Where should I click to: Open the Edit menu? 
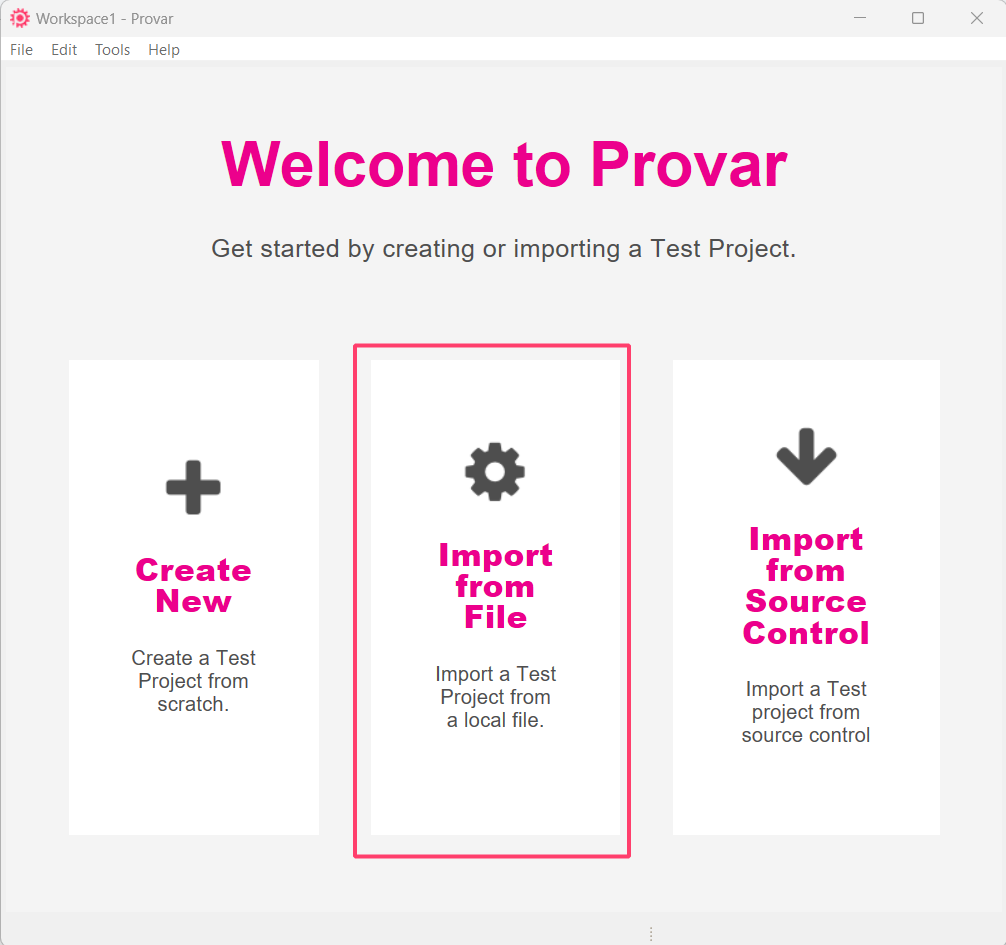pyautogui.click(x=64, y=49)
